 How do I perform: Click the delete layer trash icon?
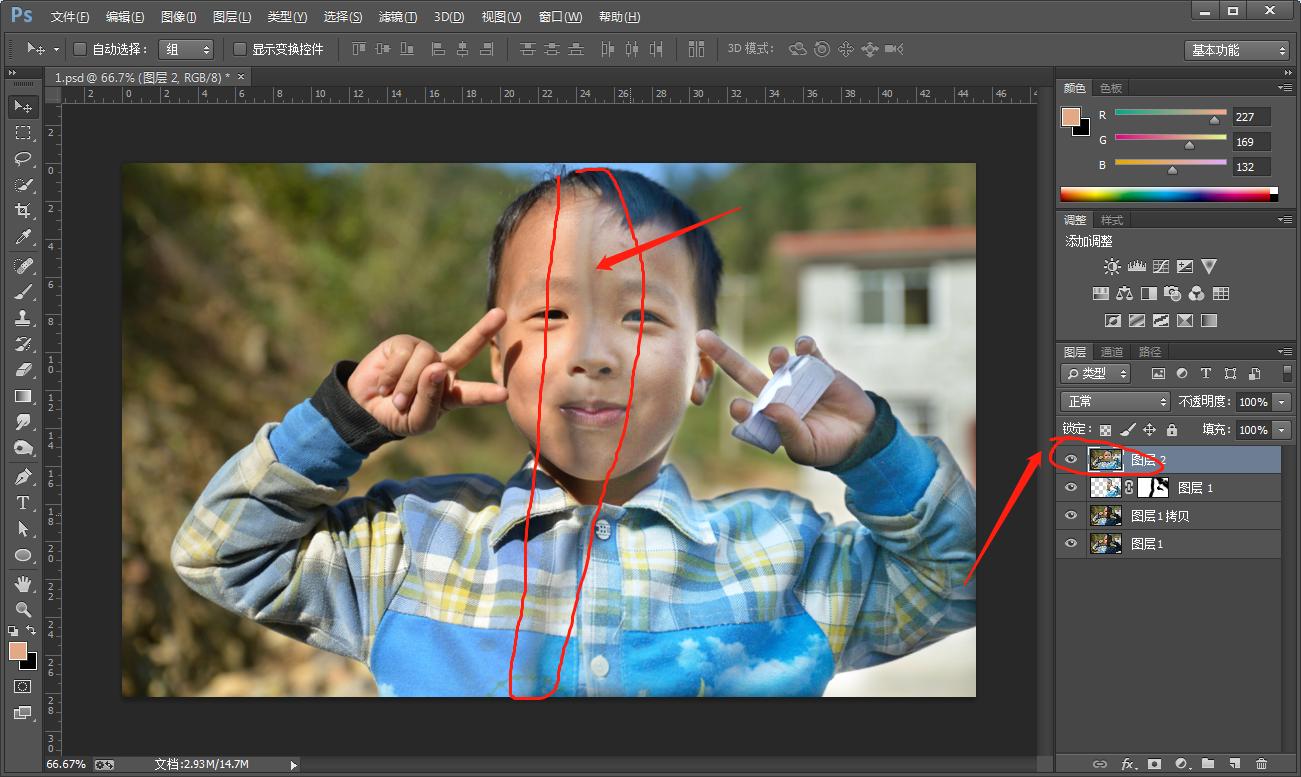tap(1261, 764)
